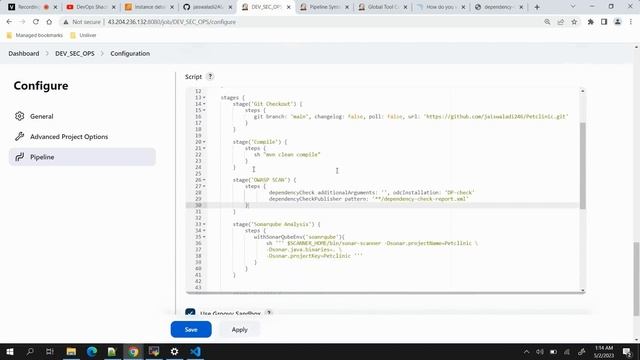Open Visual Studio Code from the taskbar
The width and height of the screenshot is (640, 360).
point(195,351)
